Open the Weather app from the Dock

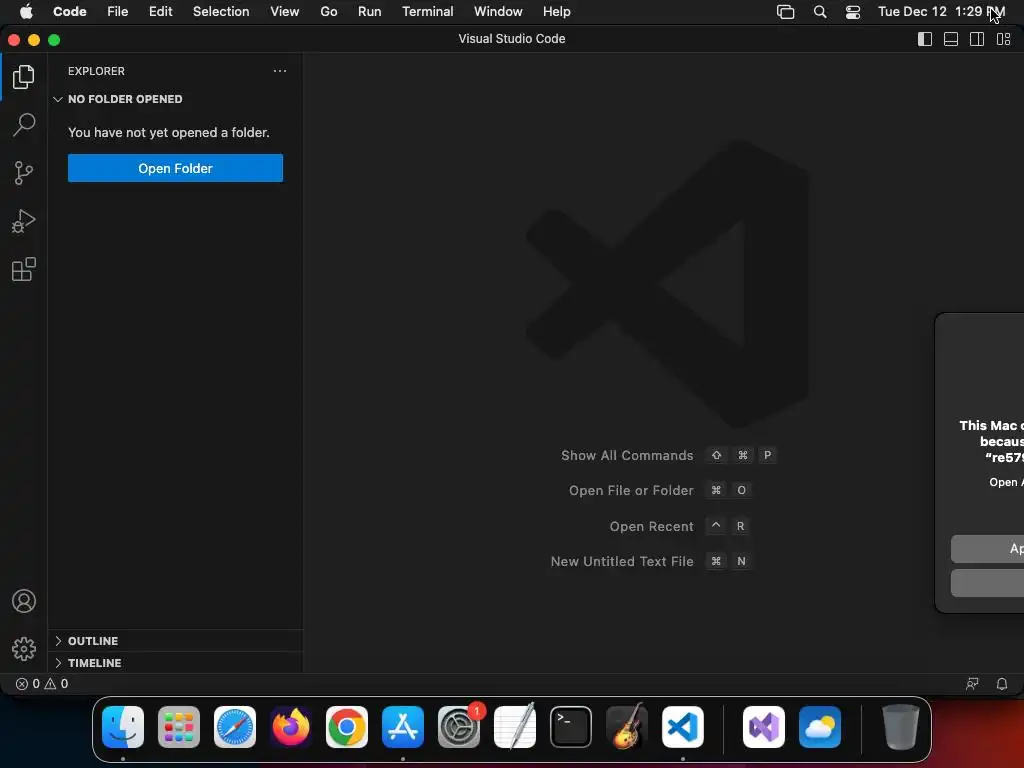820,727
